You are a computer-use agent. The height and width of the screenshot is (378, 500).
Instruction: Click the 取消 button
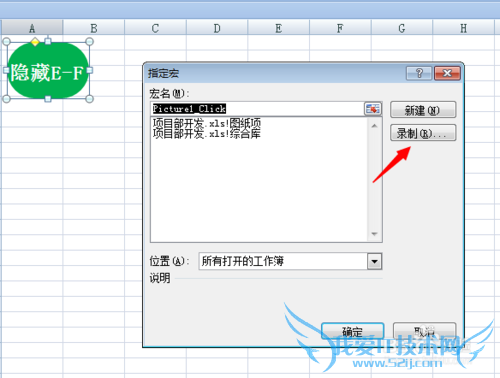pyautogui.click(x=424, y=331)
